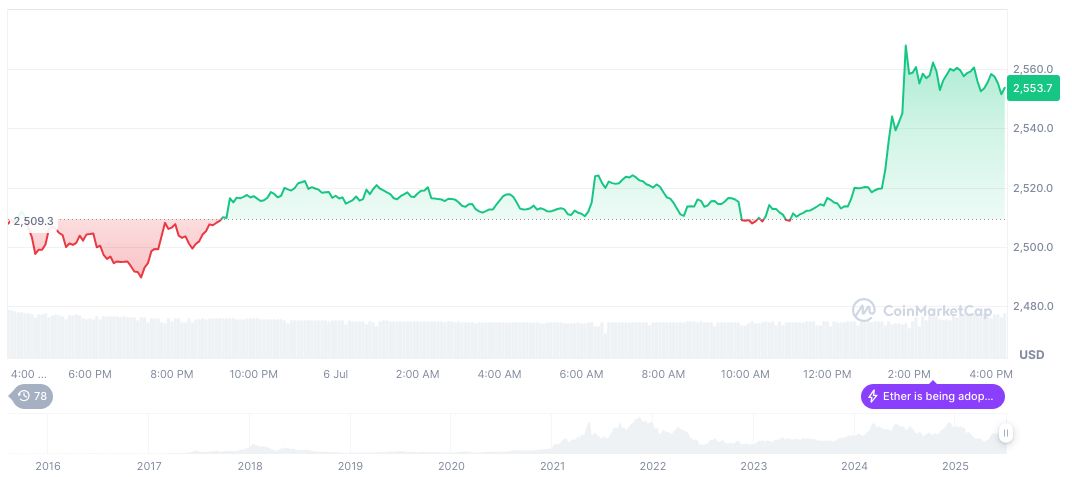
Task: Jump to 2024 on the year navigator
Action: (854, 466)
